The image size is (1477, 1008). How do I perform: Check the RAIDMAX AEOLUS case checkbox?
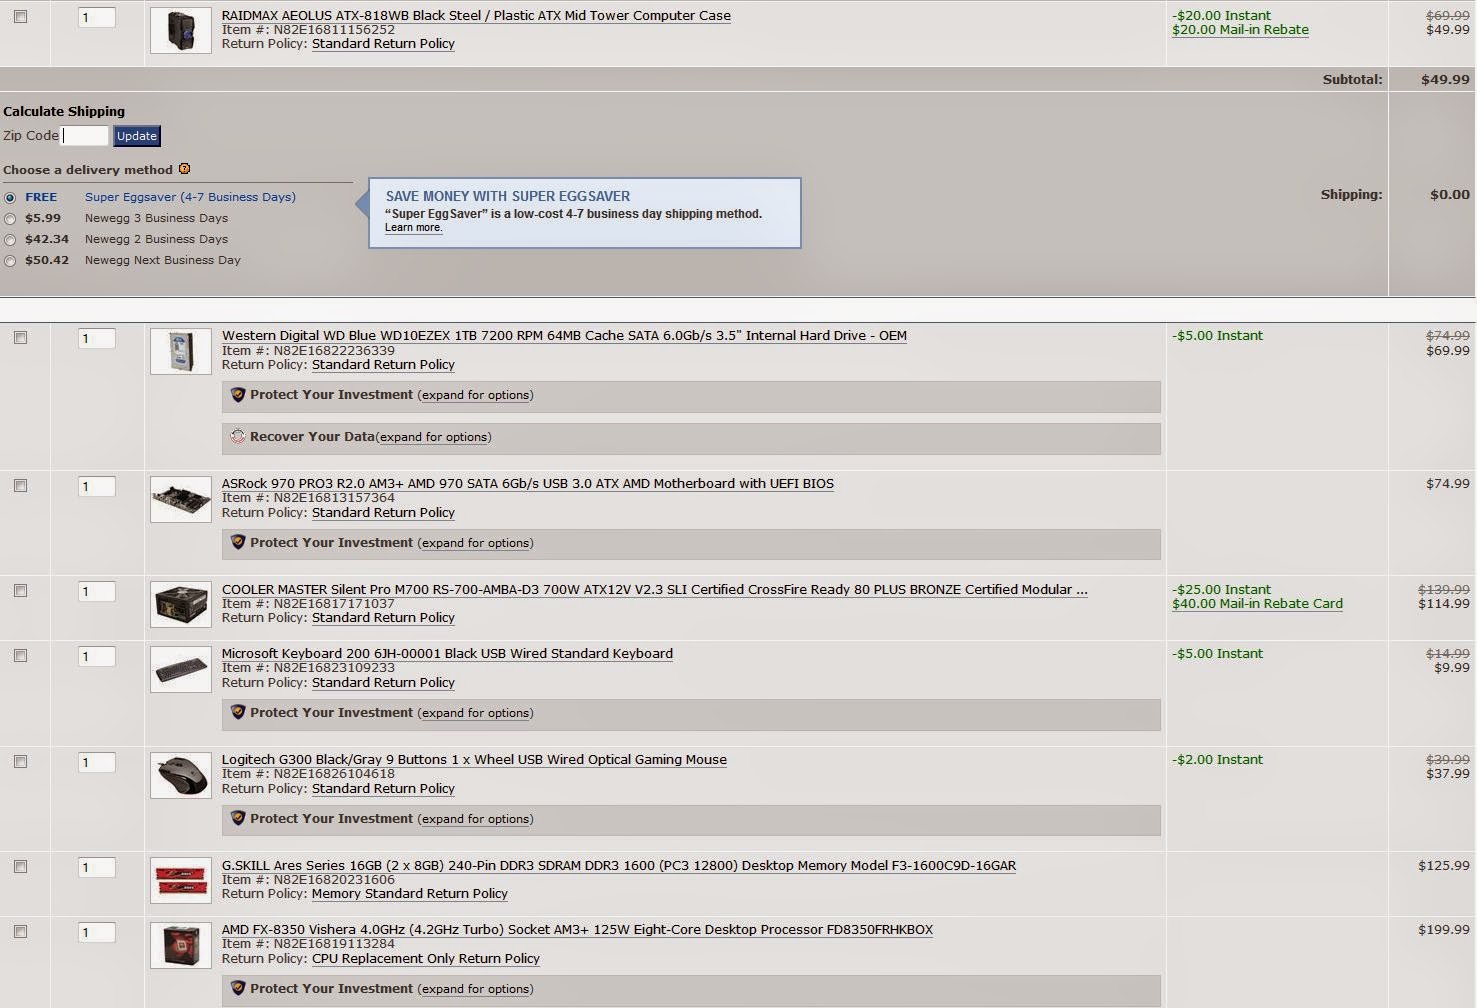click(20, 17)
